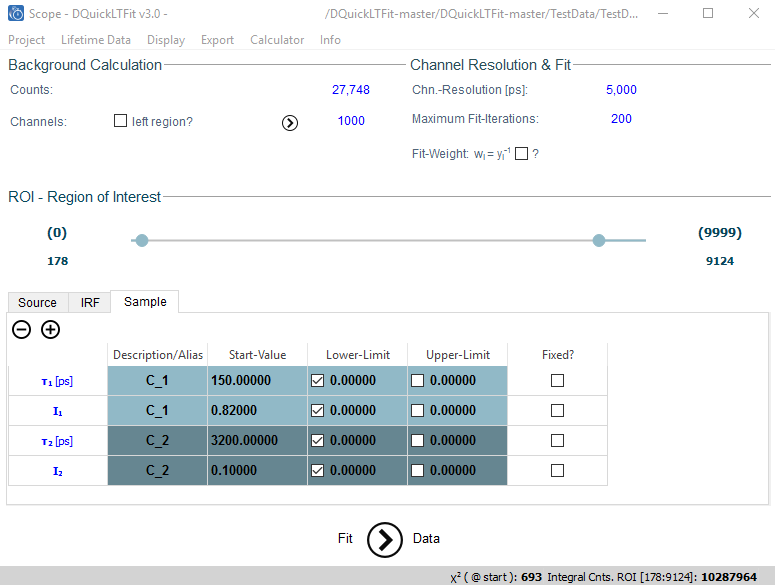Switch to the Source tab
This screenshot has width=775, height=585.
(x=37, y=302)
